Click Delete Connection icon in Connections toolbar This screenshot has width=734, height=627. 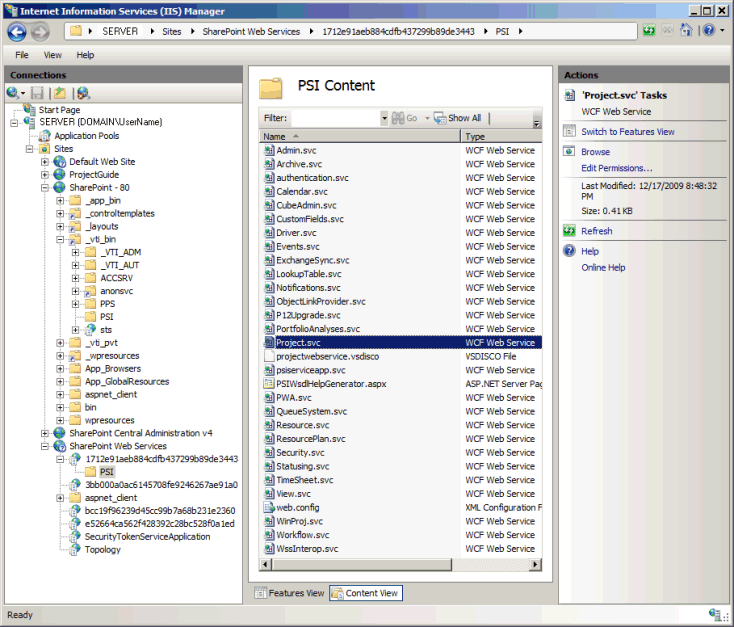83,93
